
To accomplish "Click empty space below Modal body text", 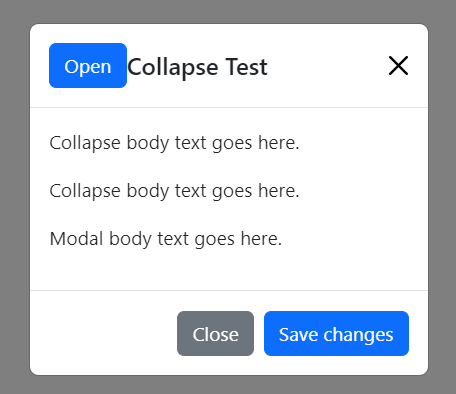I will coord(229,270).
